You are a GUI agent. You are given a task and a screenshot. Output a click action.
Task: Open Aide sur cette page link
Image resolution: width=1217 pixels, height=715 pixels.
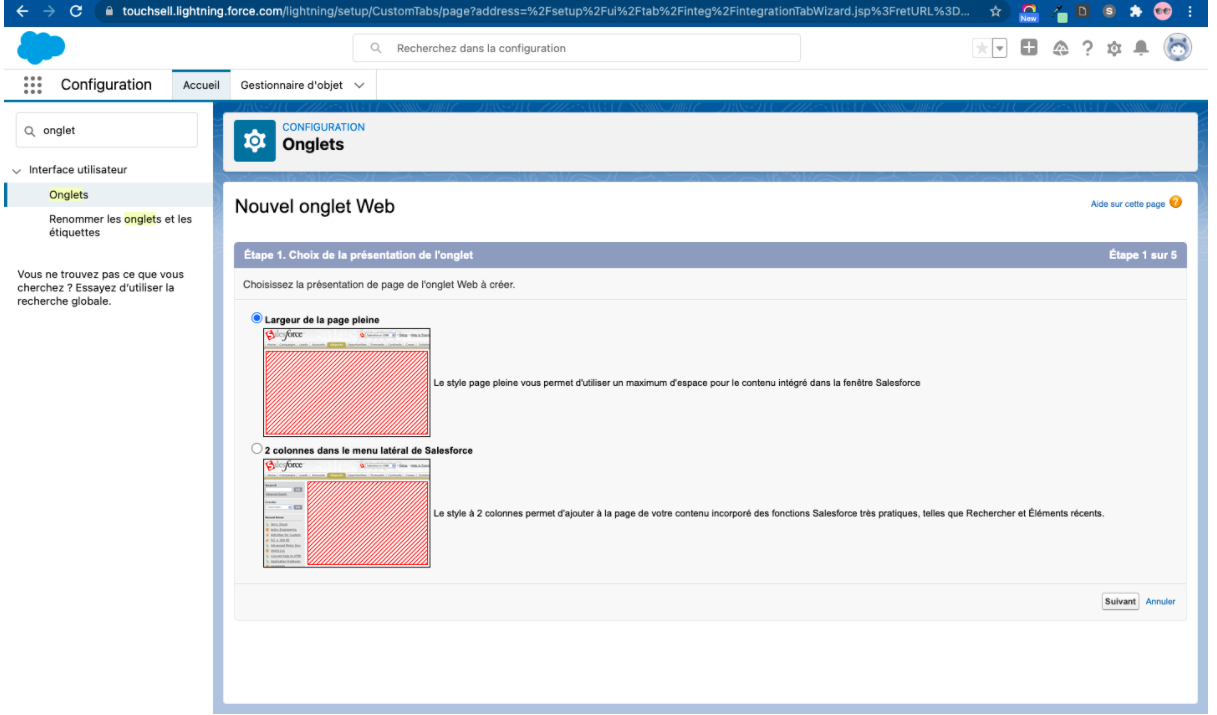1127,204
